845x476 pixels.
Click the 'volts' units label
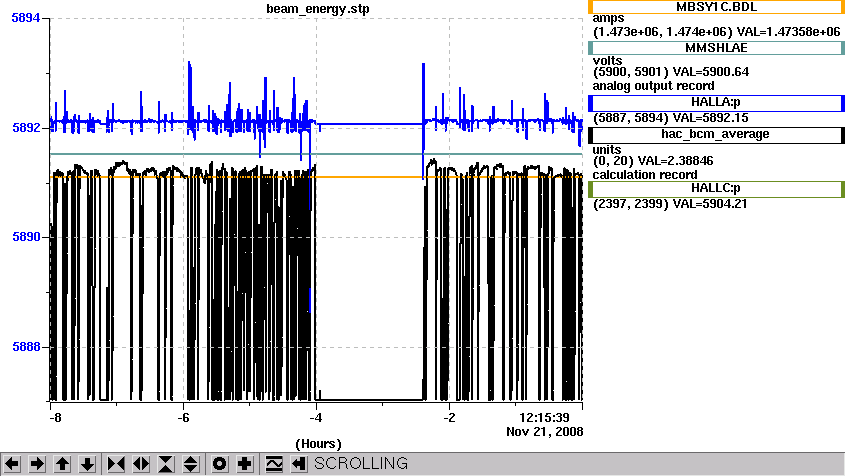pyautogui.click(x=607, y=60)
